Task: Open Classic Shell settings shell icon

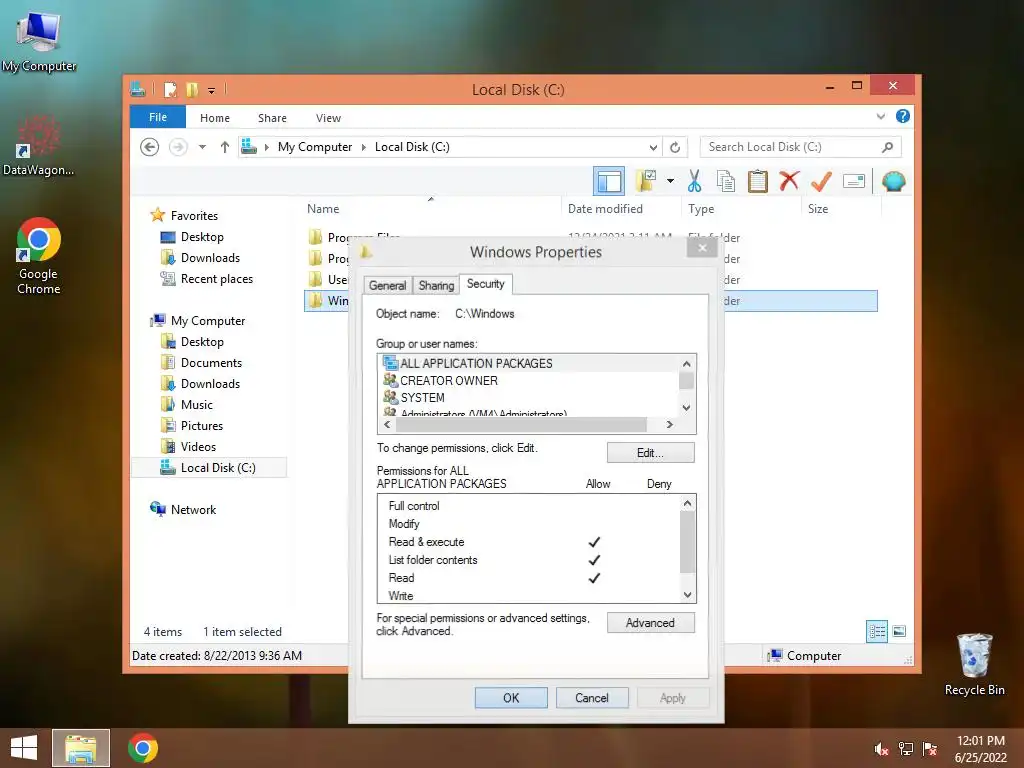Action: coord(893,181)
